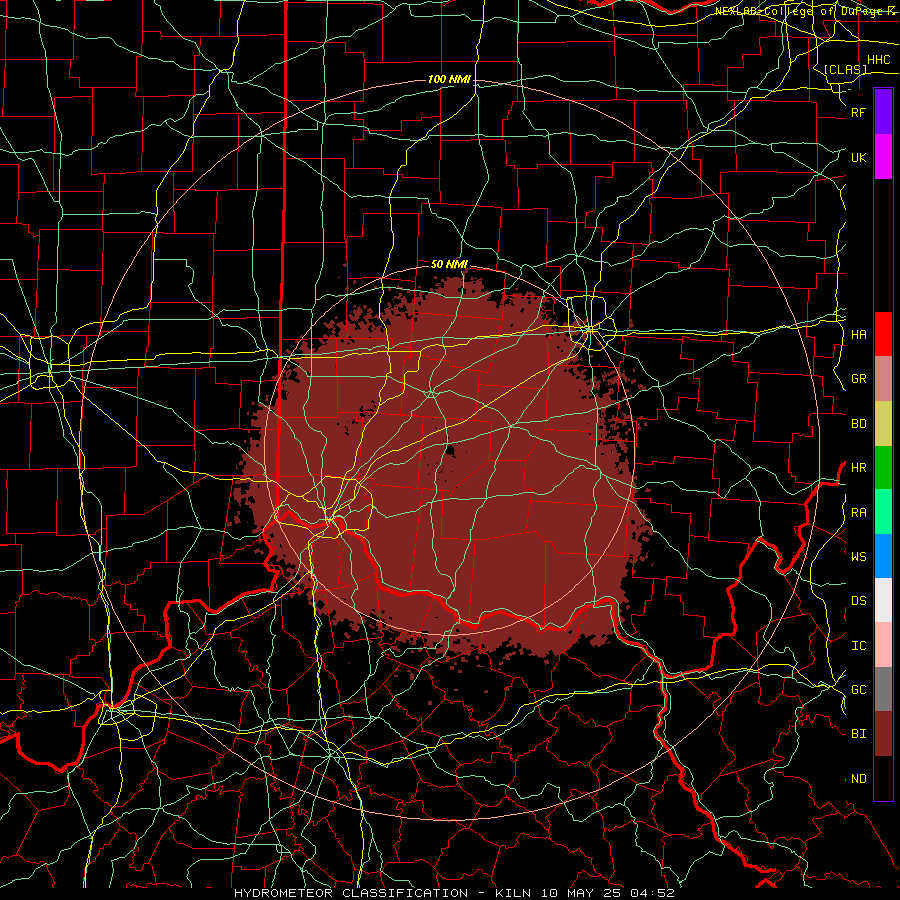The height and width of the screenshot is (900, 900).
Task: Pick the dark green HR legend swatch
Action: [883, 468]
